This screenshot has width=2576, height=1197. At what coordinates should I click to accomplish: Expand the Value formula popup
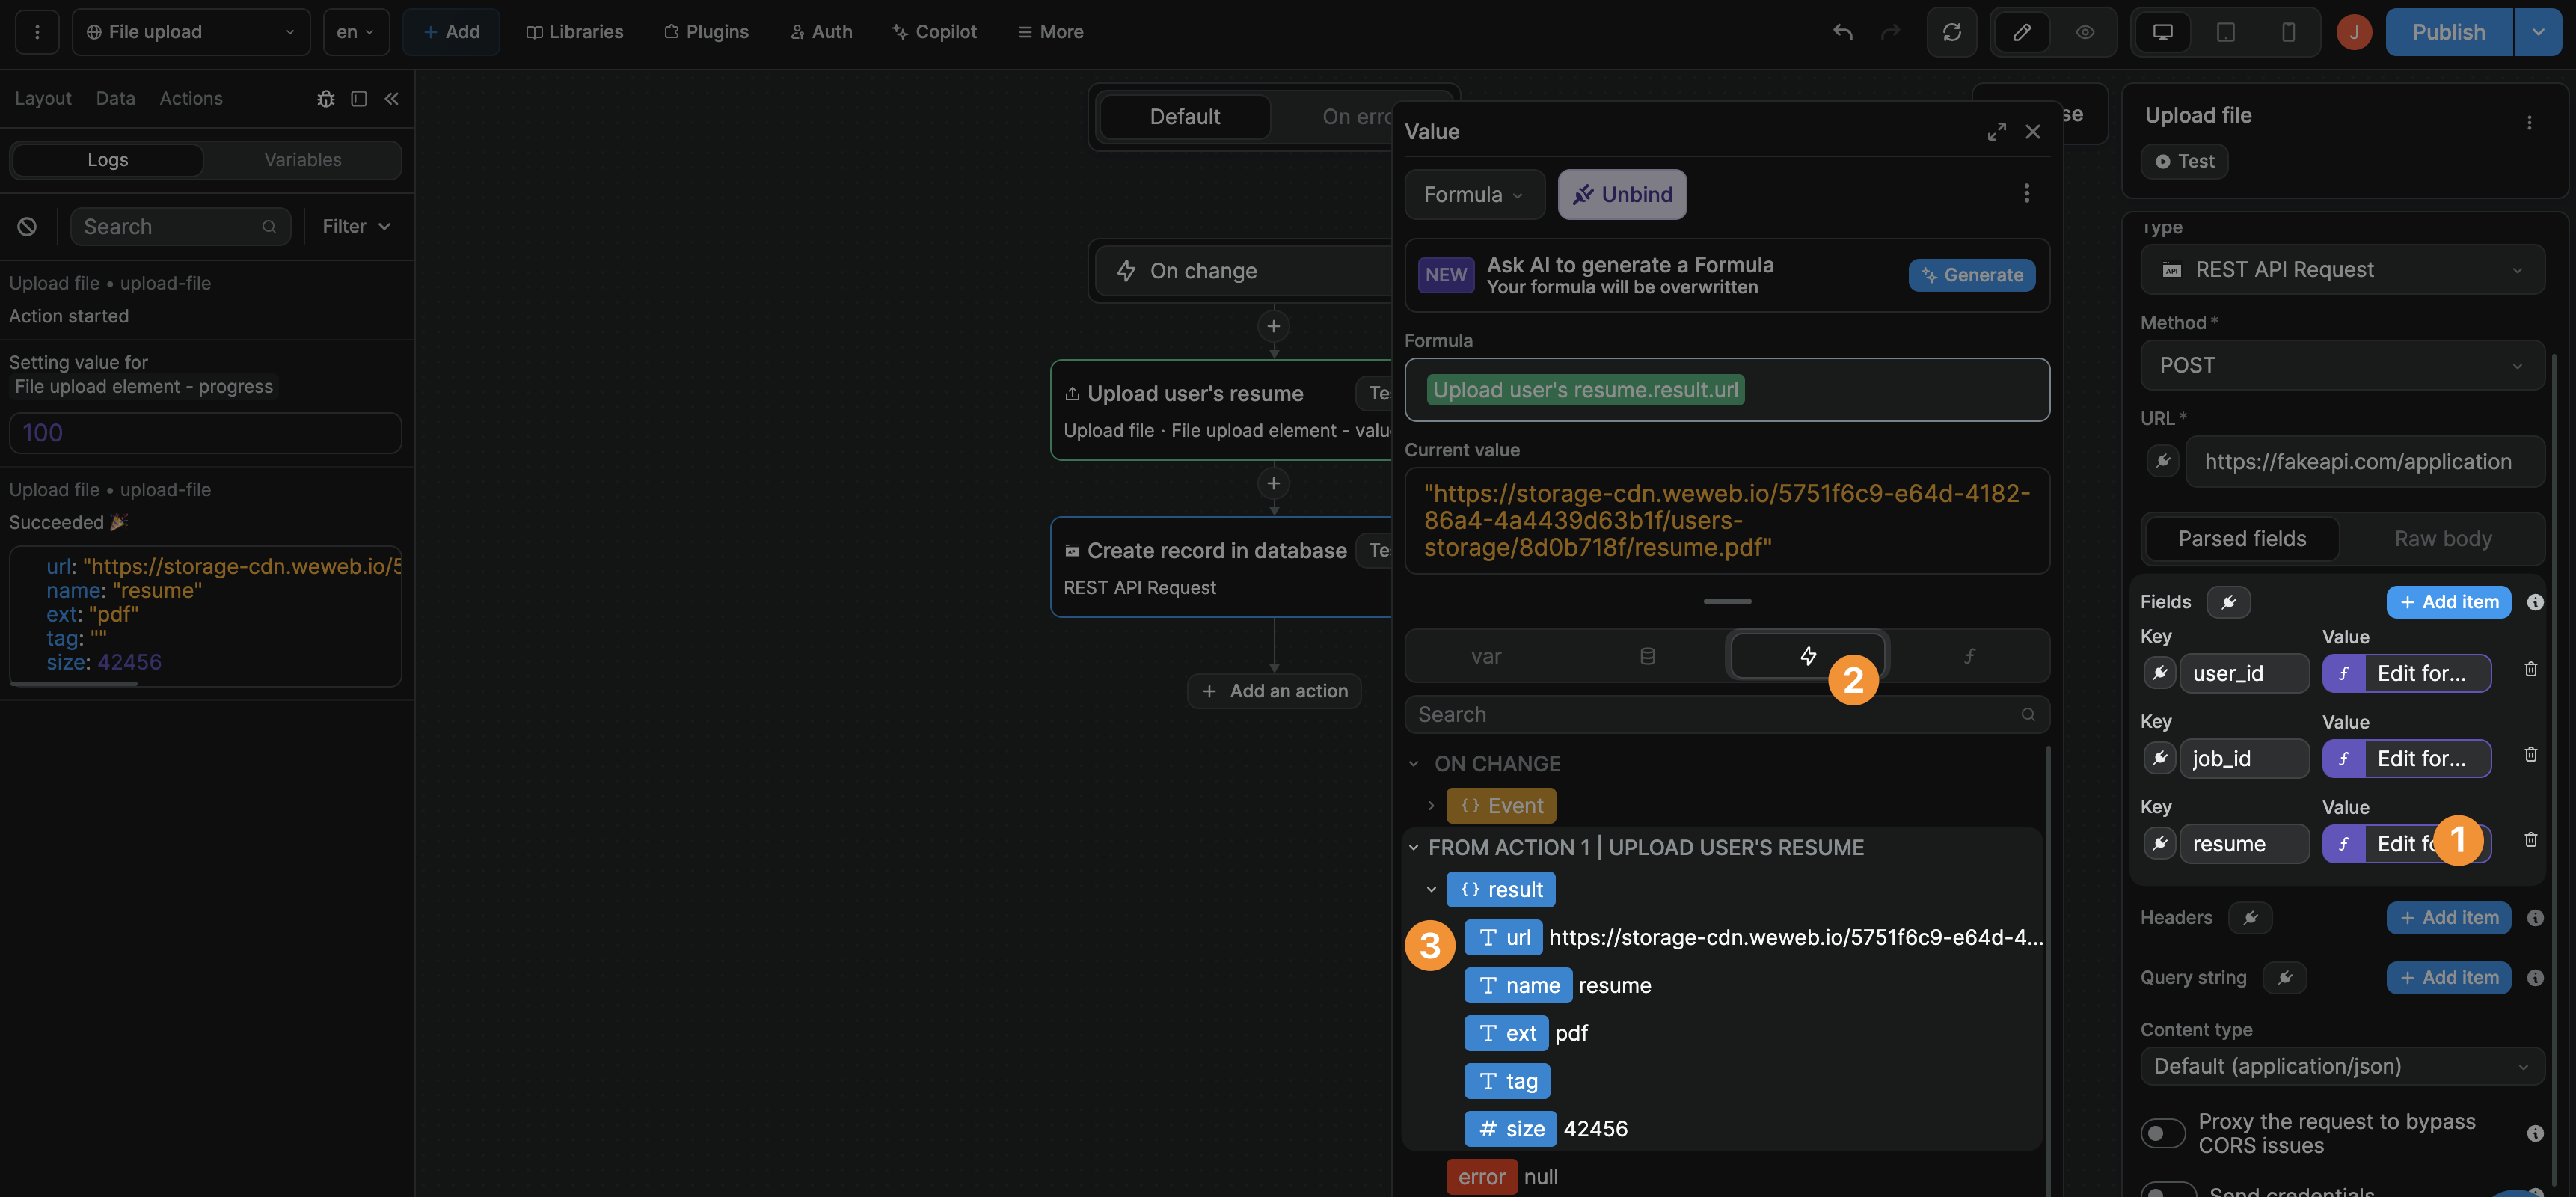tap(1996, 132)
